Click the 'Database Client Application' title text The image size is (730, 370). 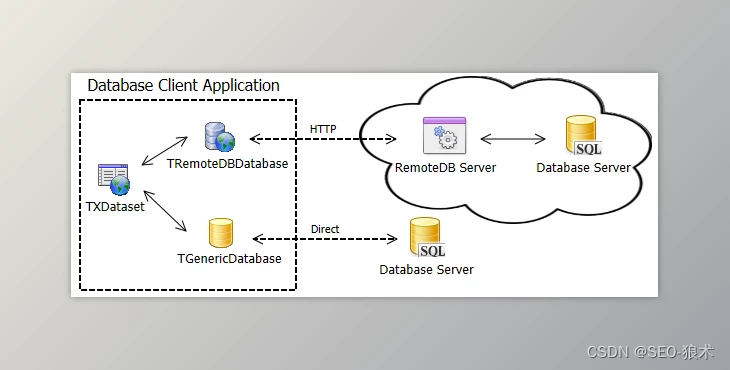183,86
